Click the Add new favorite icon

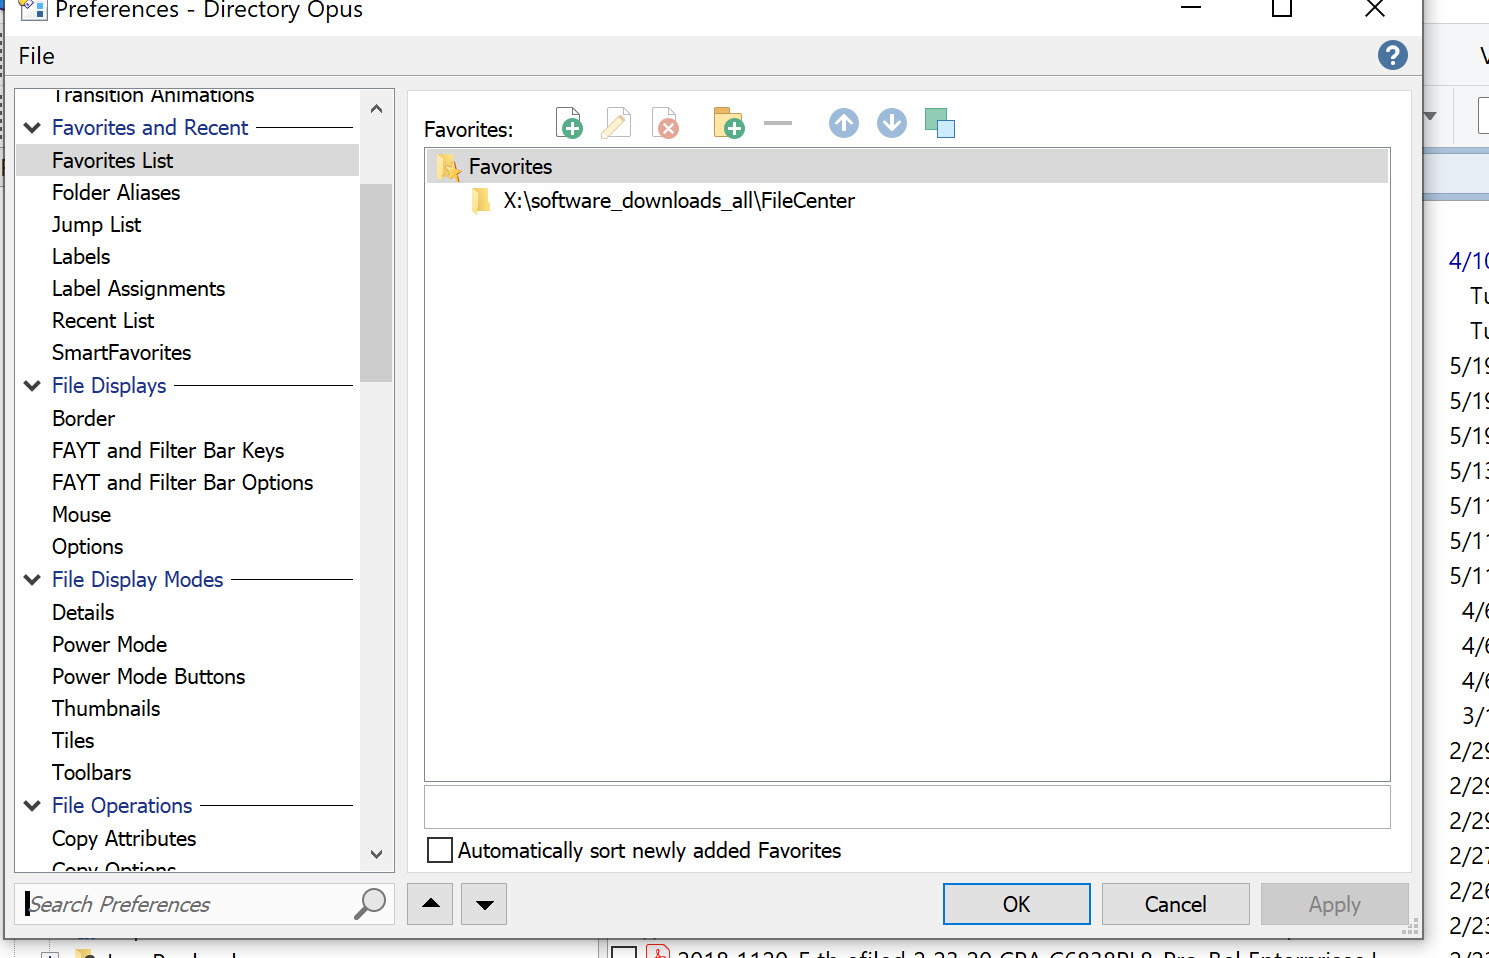569,123
